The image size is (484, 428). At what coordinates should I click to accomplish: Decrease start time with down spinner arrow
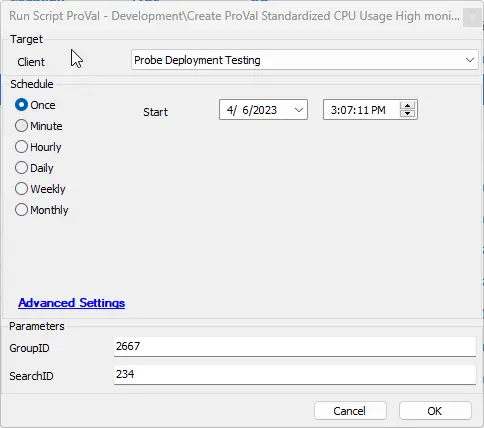407,114
